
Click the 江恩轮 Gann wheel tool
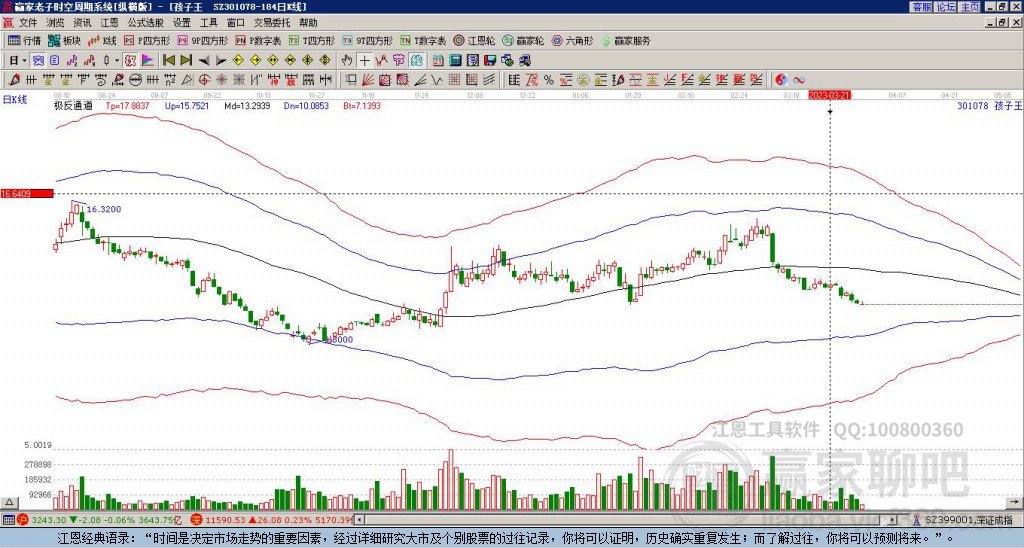pyautogui.click(x=474, y=41)
